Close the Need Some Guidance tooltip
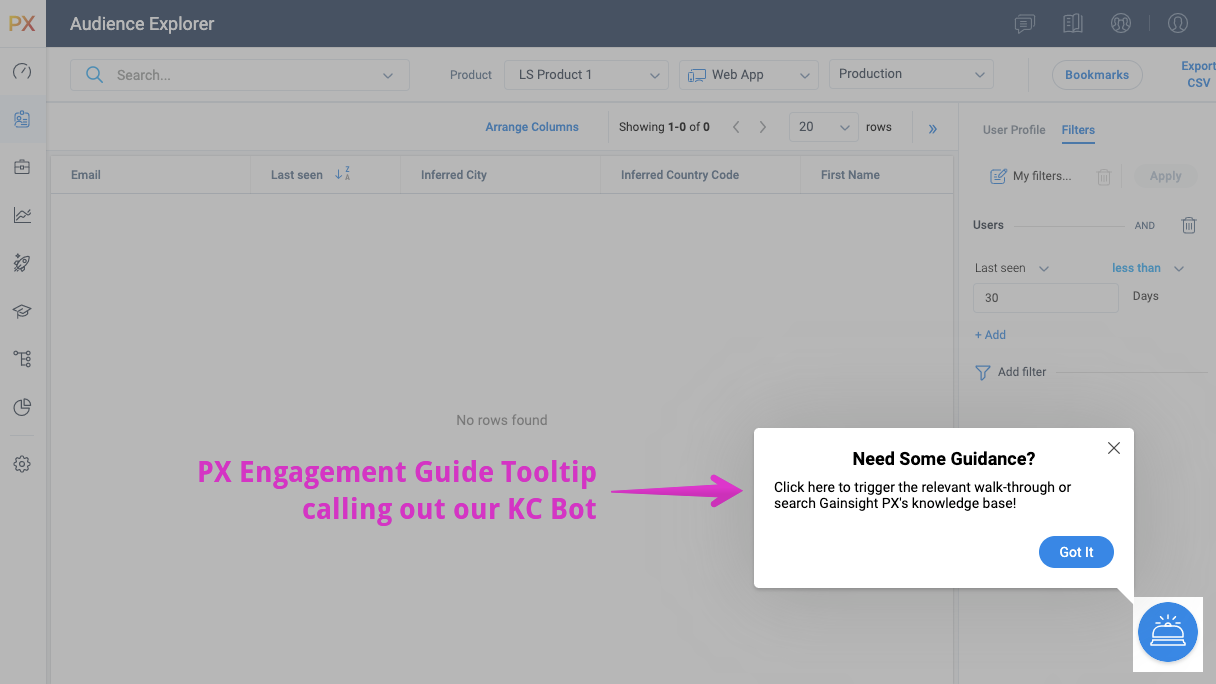1216x684 pixels. point(1114,448)
